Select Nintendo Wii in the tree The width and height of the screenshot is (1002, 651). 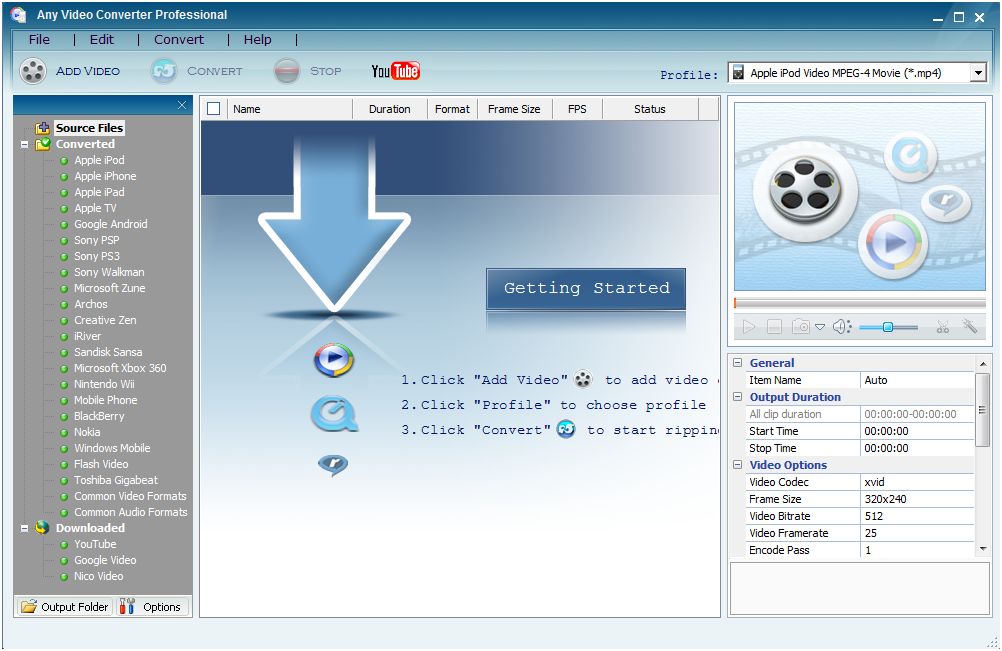[104, 384]
